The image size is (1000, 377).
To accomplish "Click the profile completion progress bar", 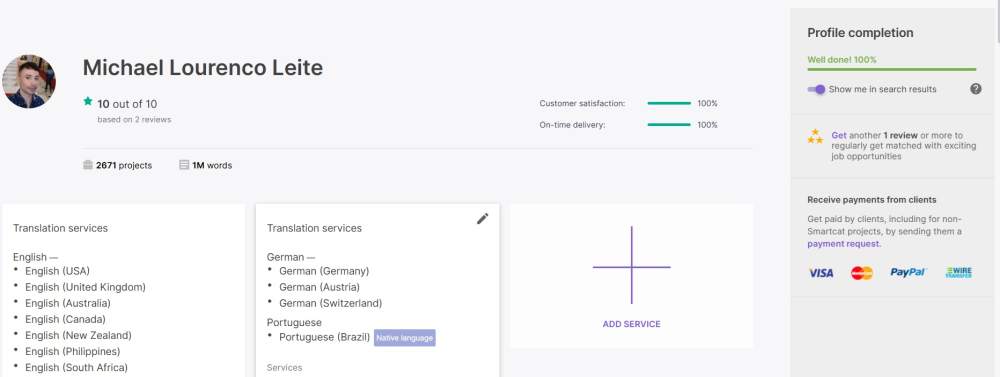I will pyautogui.click(x=892, y=69).
